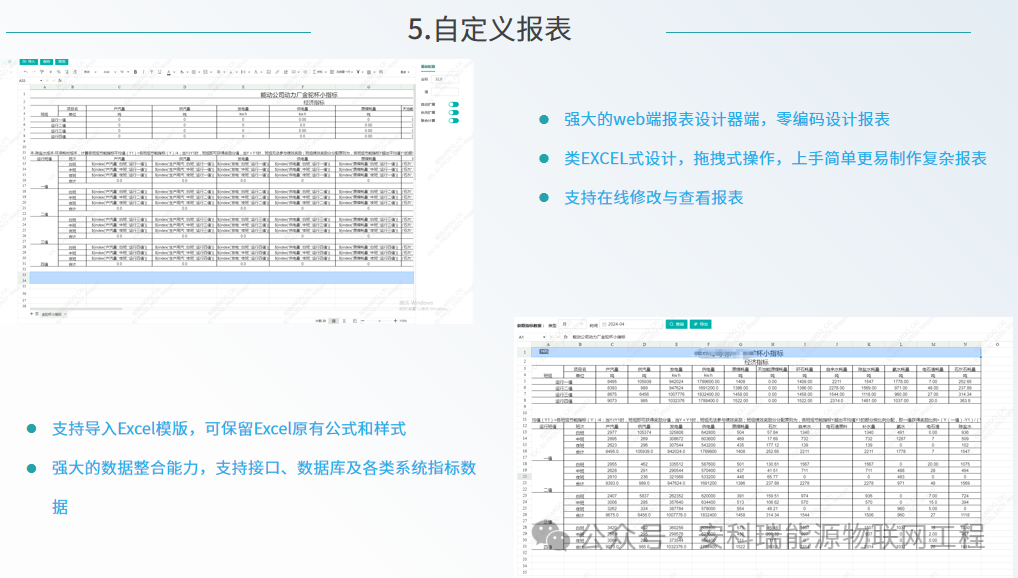This screenshot has height=578, width=1018.
Task: Click the merge cells icon
Action: click(x=205, y=72)
